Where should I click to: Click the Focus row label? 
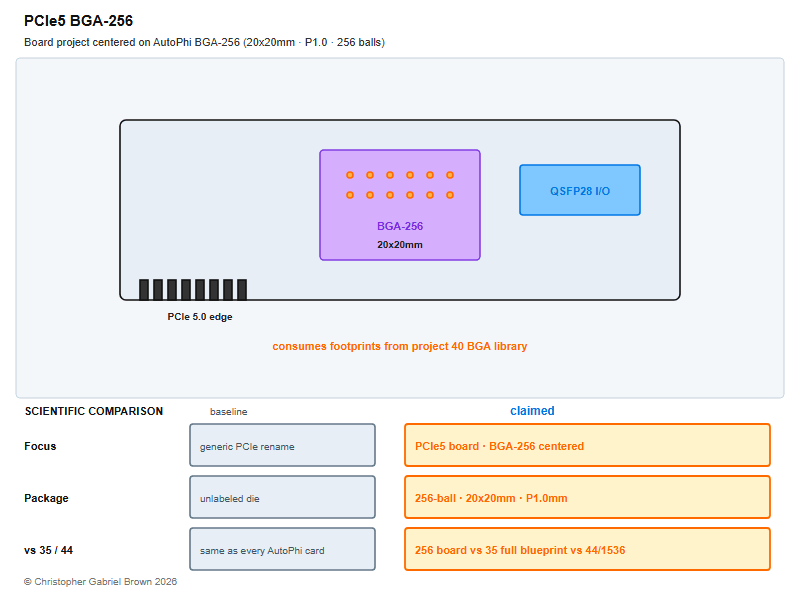coord(40,446)
